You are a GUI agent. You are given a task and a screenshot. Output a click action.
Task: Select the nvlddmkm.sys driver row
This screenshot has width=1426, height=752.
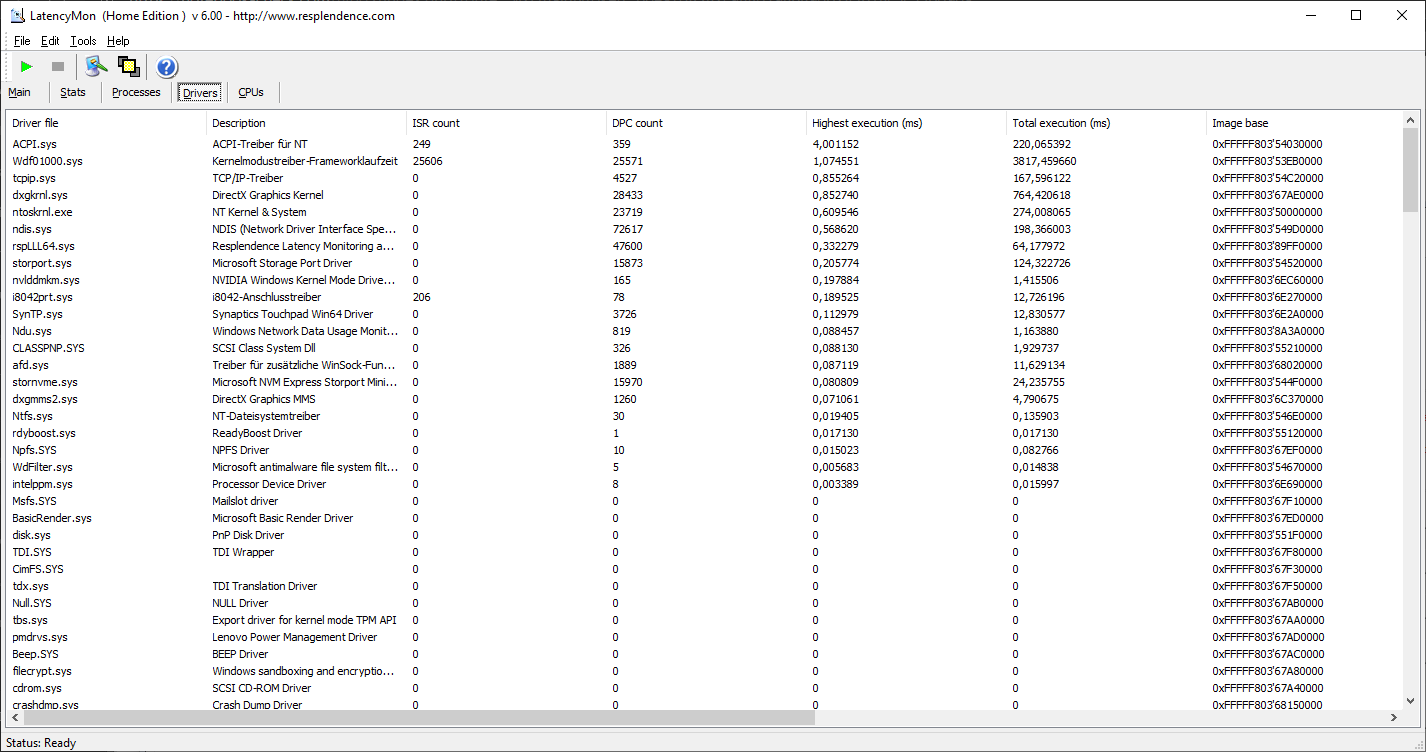pos(705,280)
